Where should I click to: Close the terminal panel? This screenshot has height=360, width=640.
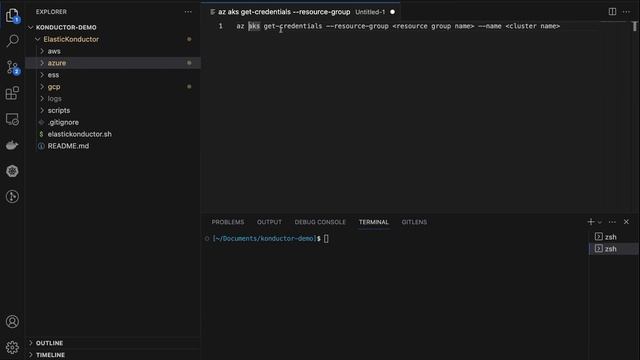coord(627,222)
